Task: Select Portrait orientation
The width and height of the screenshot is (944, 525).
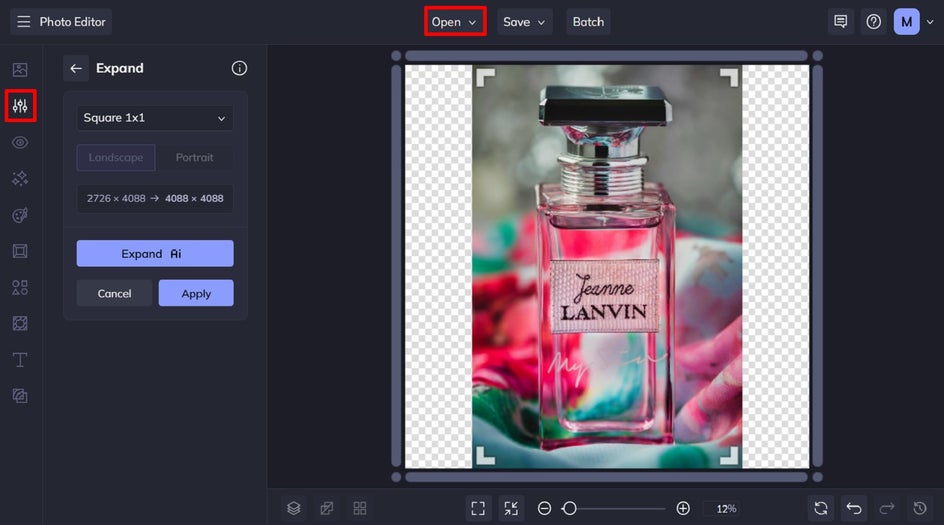Action: [x=194, y=157]
